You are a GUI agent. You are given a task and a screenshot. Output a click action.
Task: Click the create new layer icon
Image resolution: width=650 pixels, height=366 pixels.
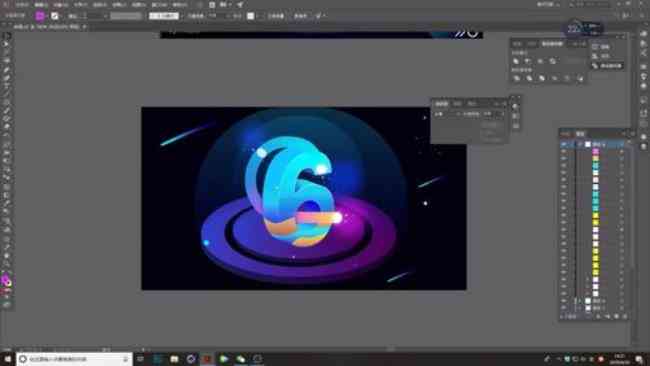click(616, 317)
